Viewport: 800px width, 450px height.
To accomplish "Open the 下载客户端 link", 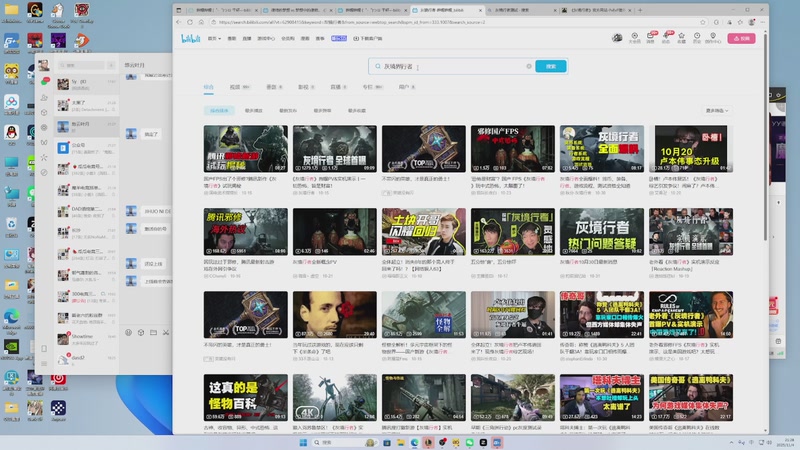I will tap(368, 38).
